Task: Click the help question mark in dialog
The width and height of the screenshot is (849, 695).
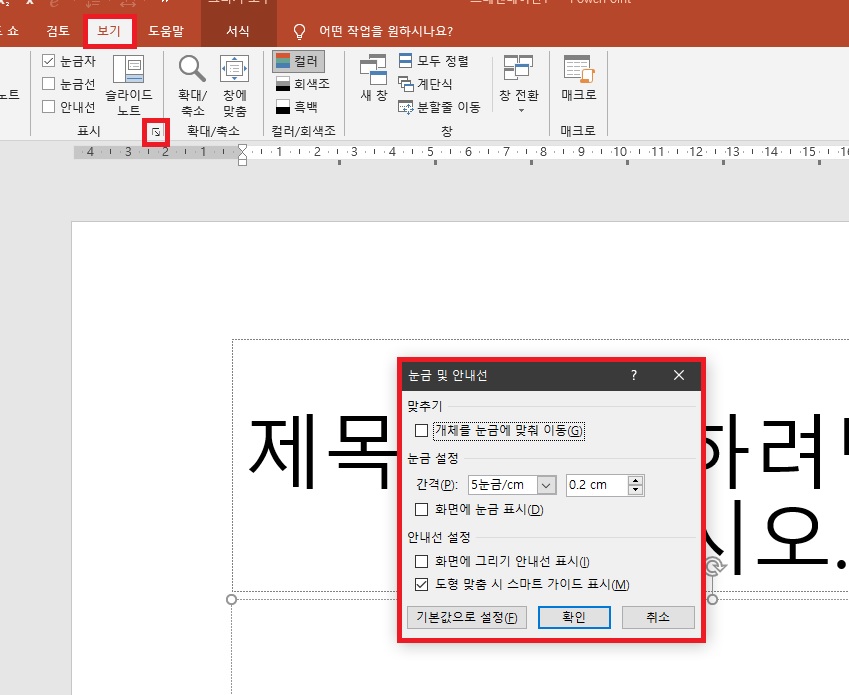Action: 634,375
